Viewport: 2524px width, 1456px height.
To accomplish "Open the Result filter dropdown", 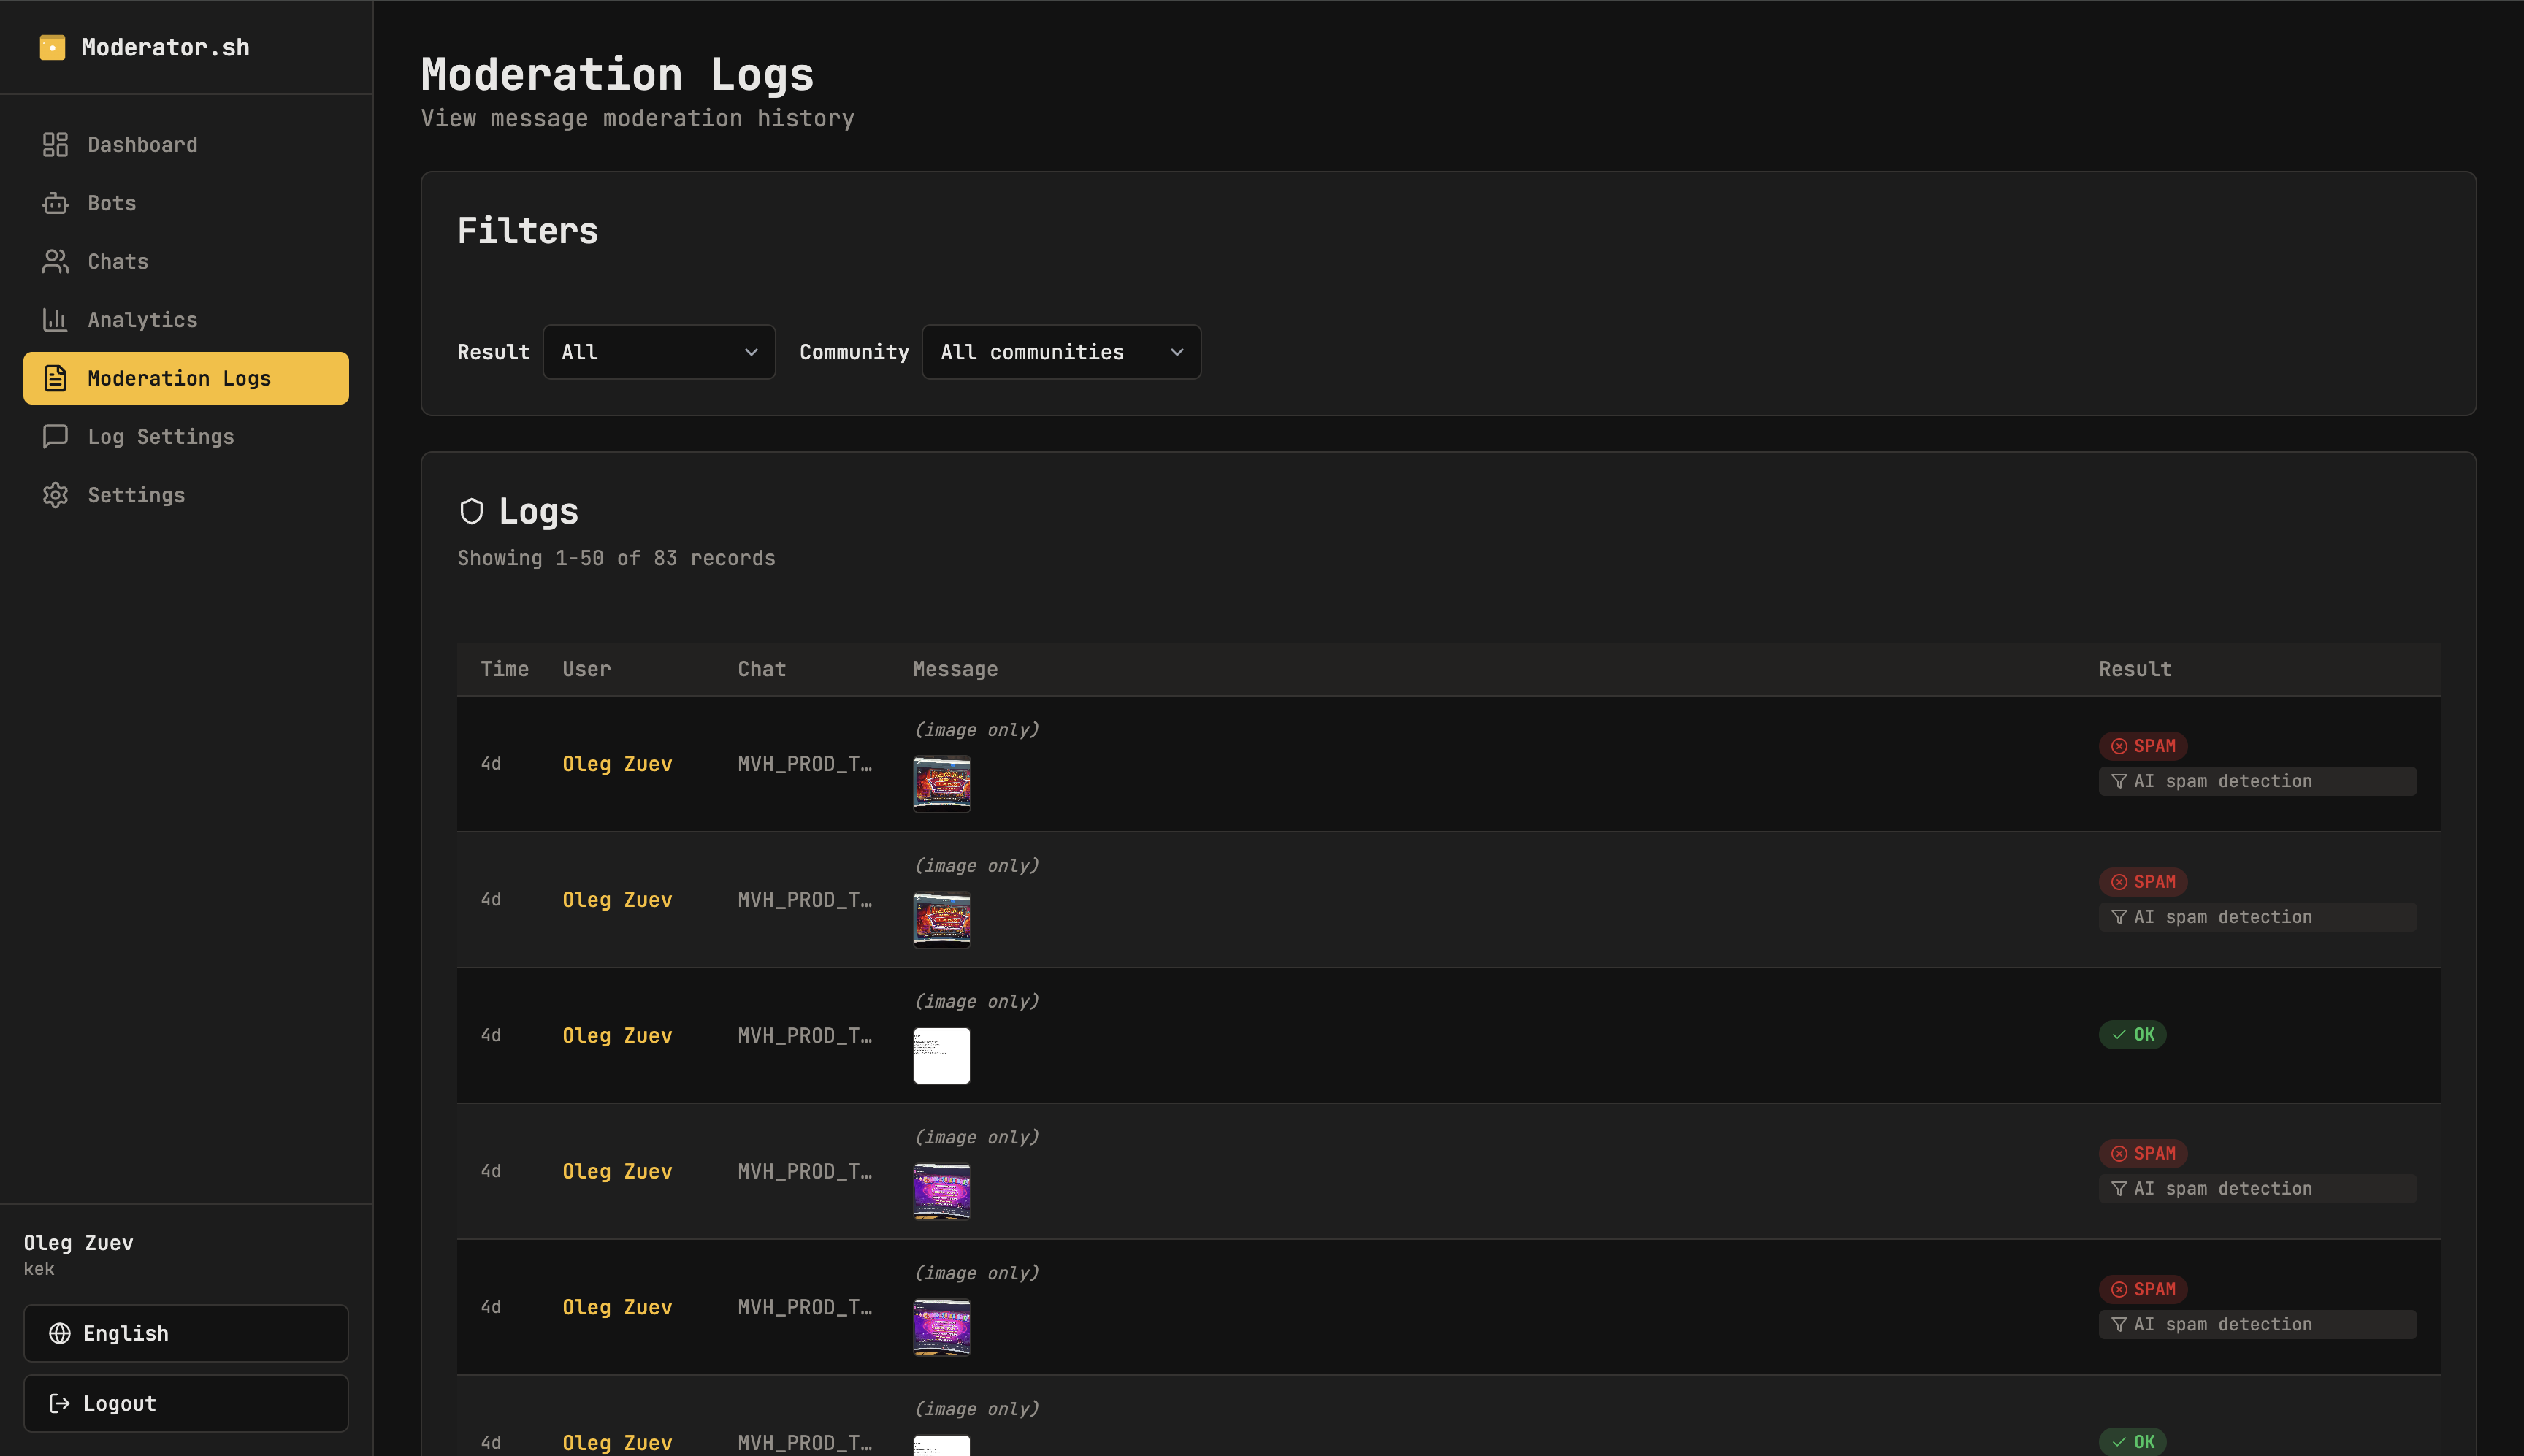I will [x=658, y=351].
